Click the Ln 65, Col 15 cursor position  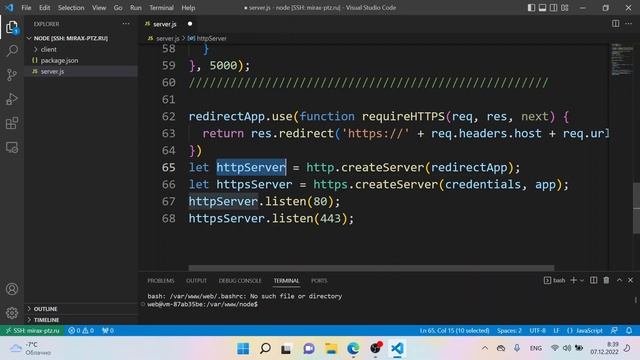[x=454, y=331]
